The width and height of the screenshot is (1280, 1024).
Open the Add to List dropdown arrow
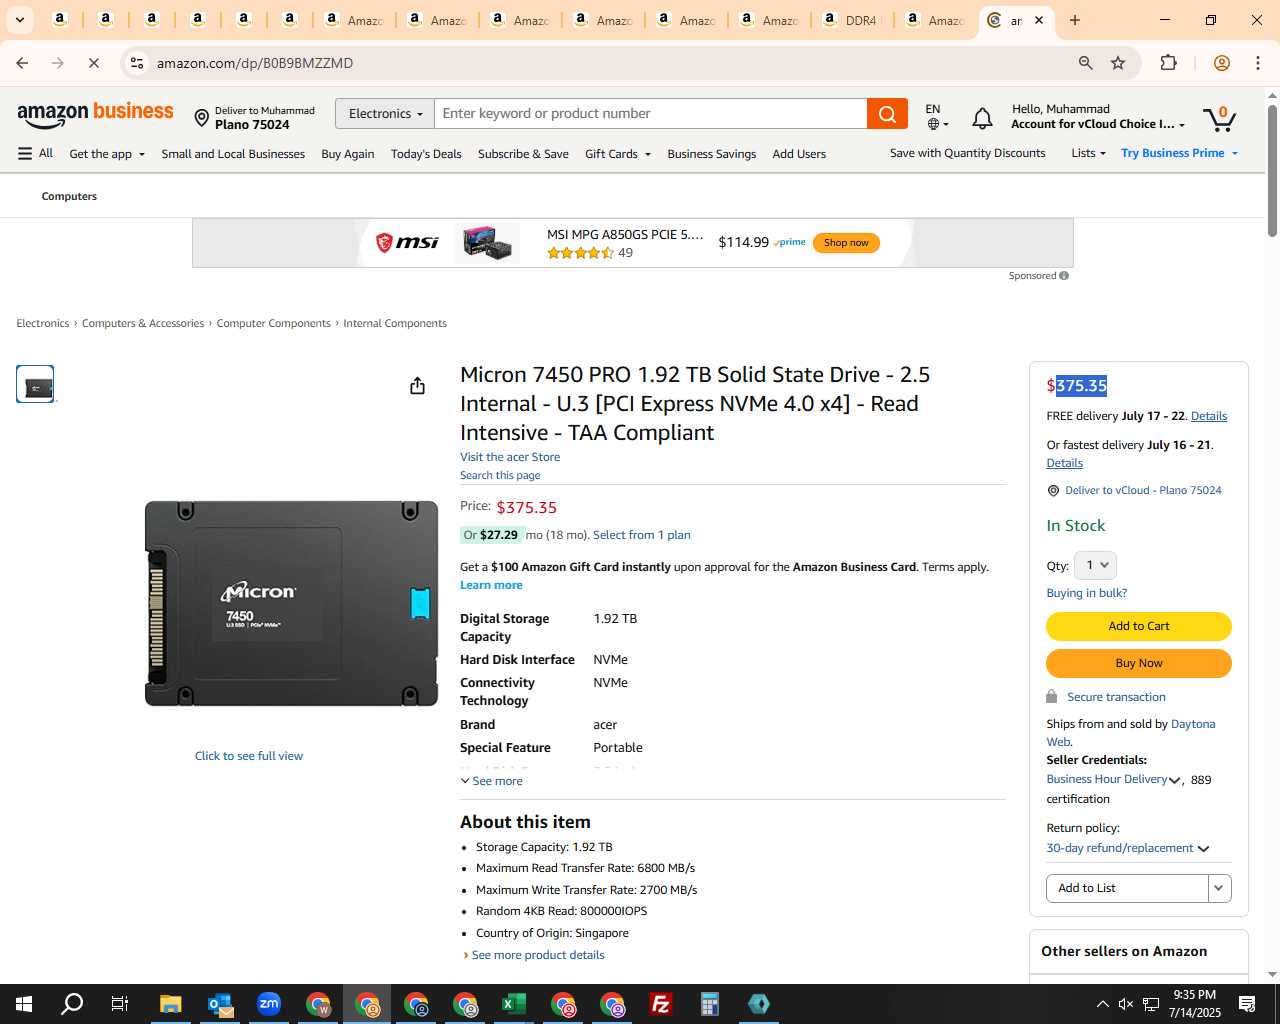1219,888
